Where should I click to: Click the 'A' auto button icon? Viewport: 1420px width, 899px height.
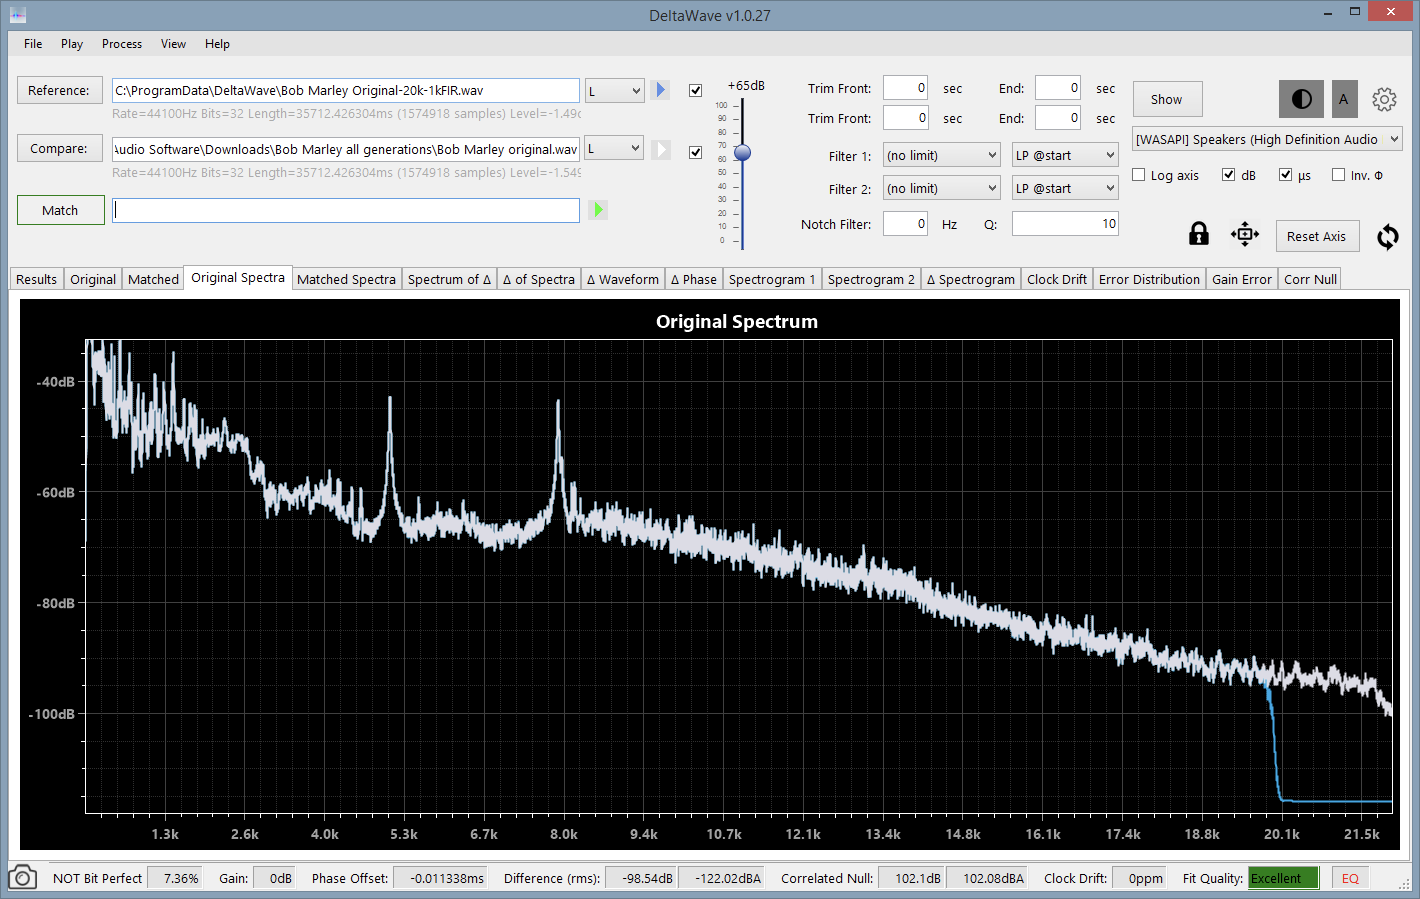click(x=1344, y=99)
